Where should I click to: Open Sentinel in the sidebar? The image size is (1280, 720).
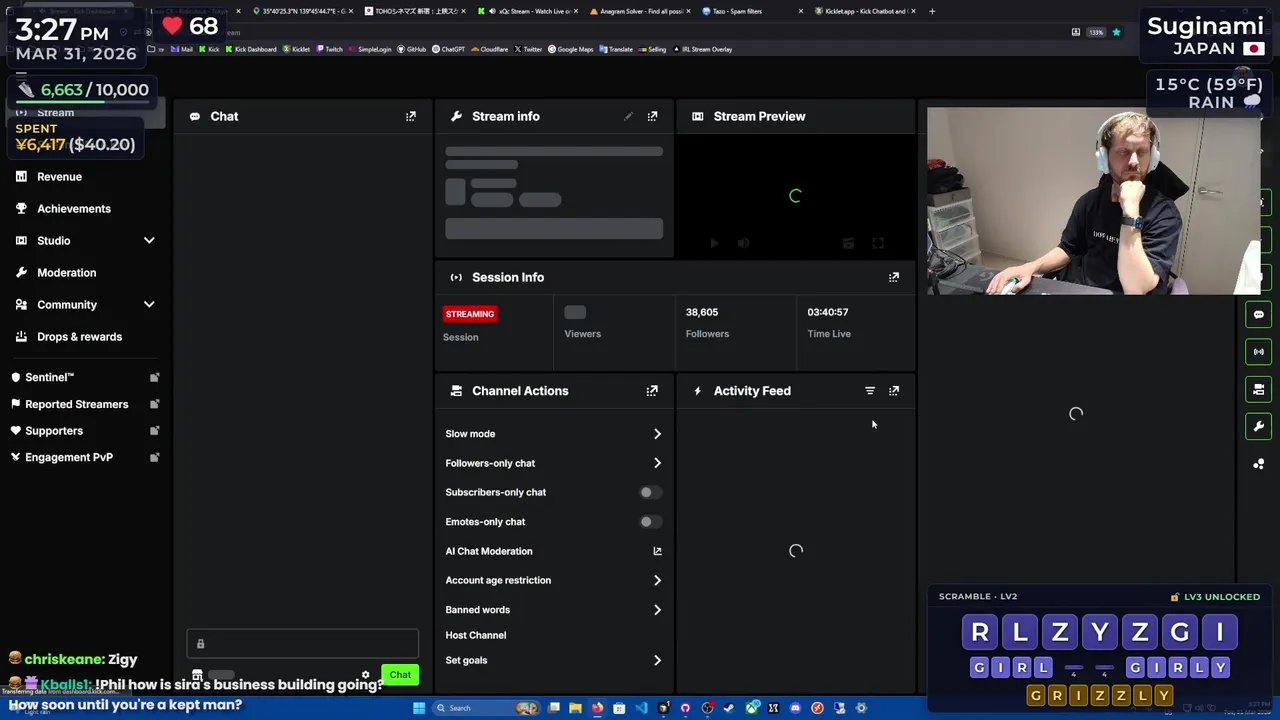pyautogui.click(x=50, y=377)
